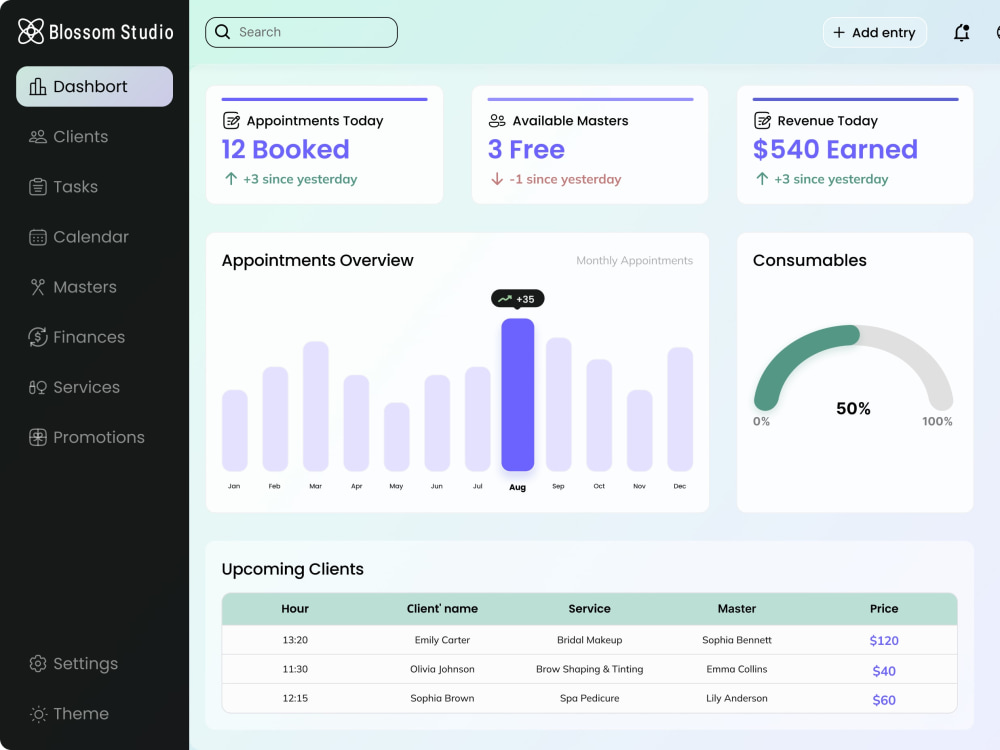Click the Sep bar in the chart

(559, 404)
